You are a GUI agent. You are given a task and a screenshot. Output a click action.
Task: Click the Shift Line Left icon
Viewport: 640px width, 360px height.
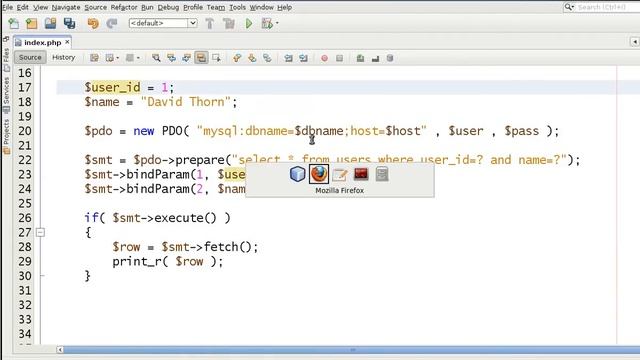point(288,58)
